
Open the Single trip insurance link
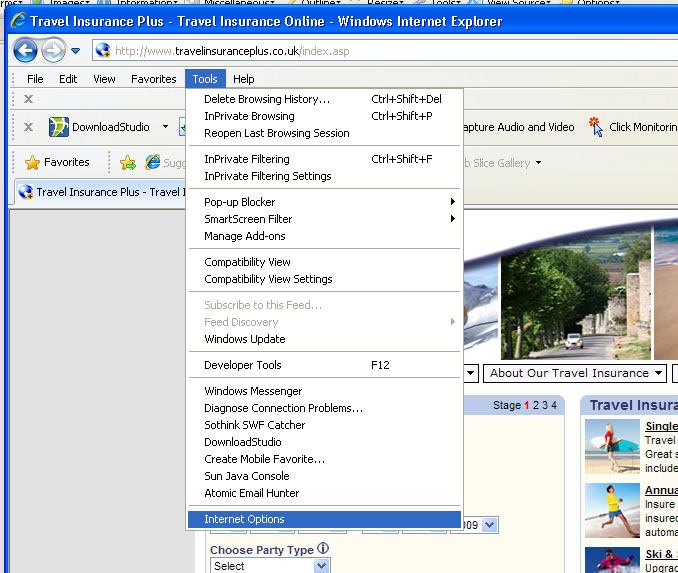662,426
